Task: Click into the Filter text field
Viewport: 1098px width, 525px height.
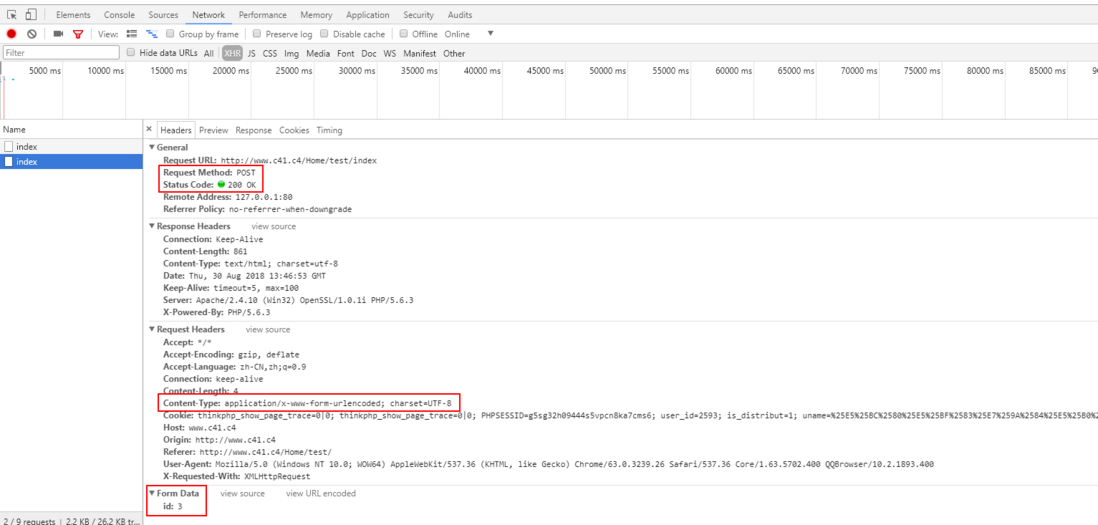Action: point(61,52)
